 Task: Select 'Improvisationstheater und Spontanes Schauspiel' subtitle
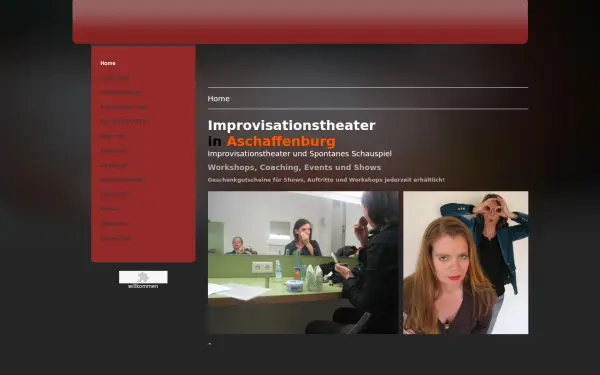tap(300, 154)
